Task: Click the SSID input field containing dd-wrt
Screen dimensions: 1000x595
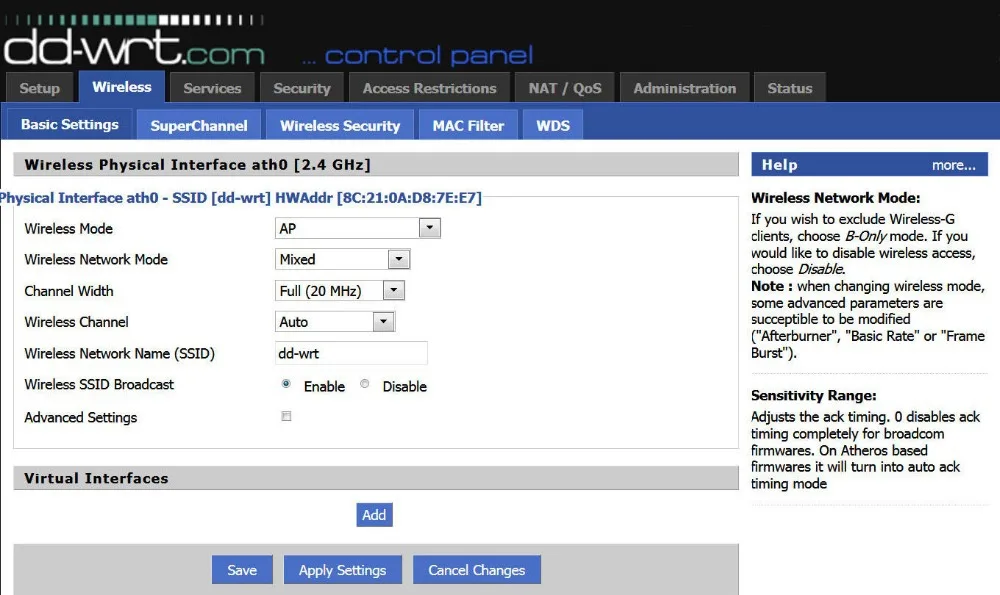Action: click(x=351, y=353)
